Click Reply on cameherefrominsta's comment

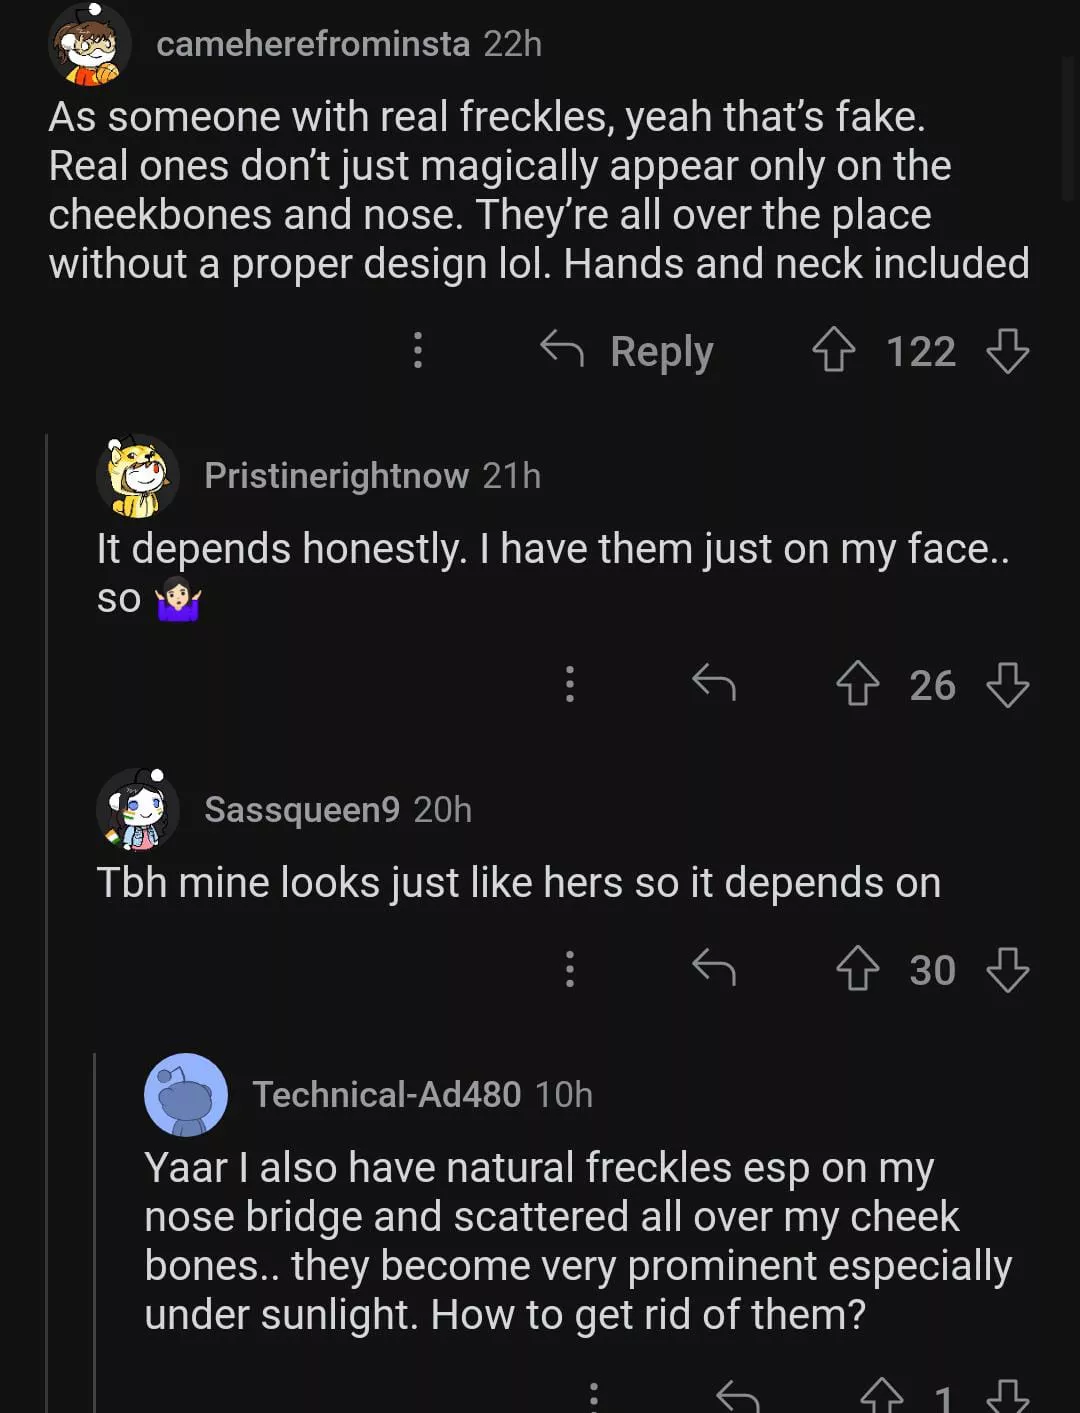627,351
